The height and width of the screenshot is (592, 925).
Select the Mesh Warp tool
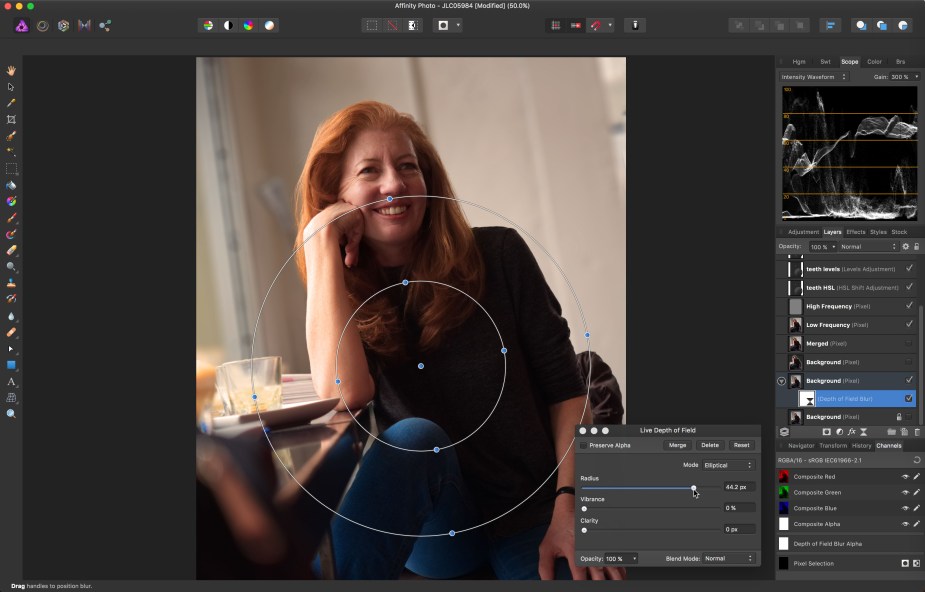[x=11, y=397]
